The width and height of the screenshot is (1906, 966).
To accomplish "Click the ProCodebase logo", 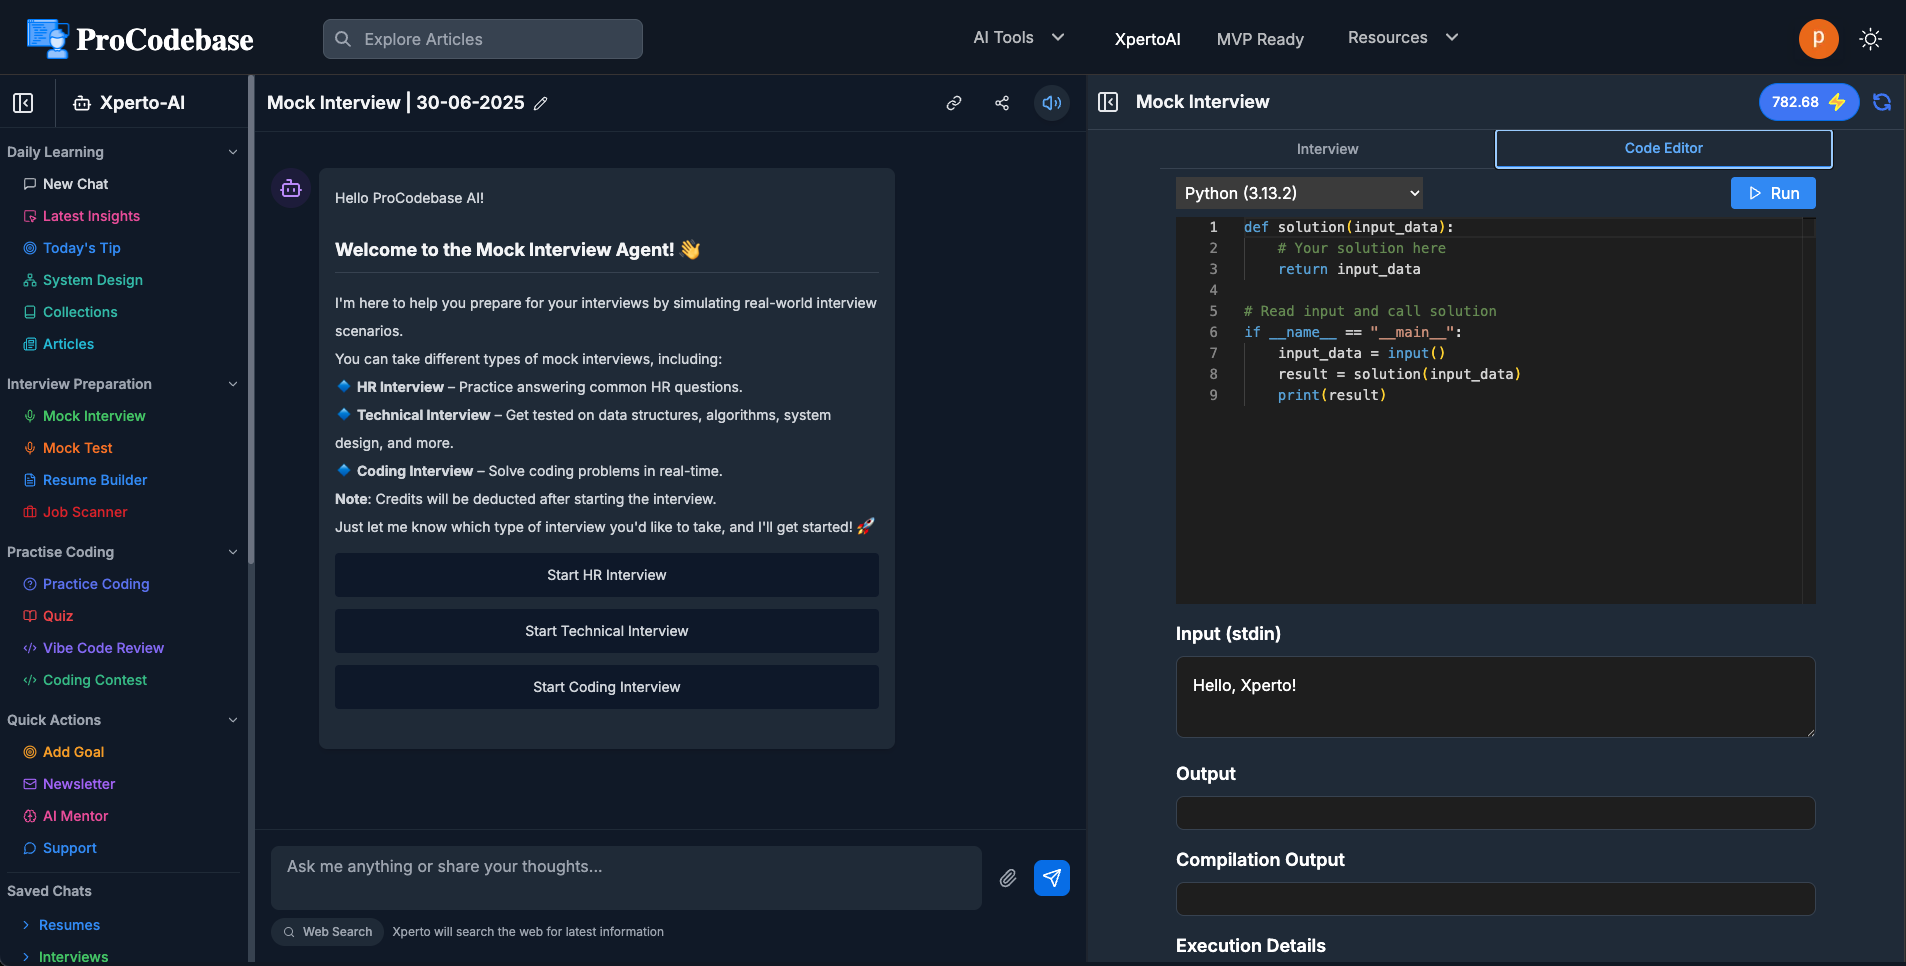I will click(140, 39).
